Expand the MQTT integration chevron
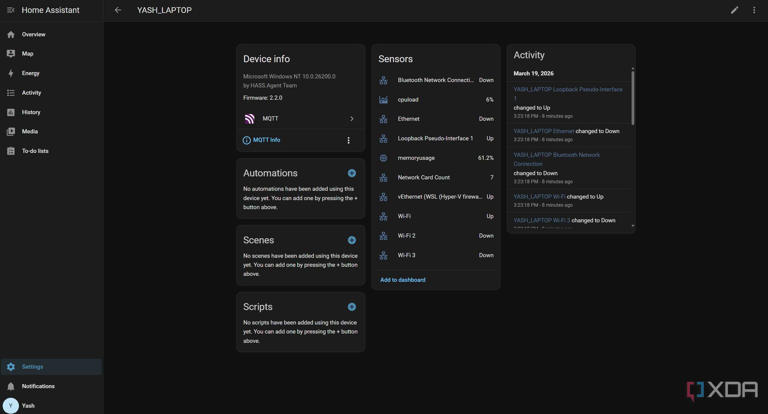Screen dimensions: 768x414 (351, 119)
